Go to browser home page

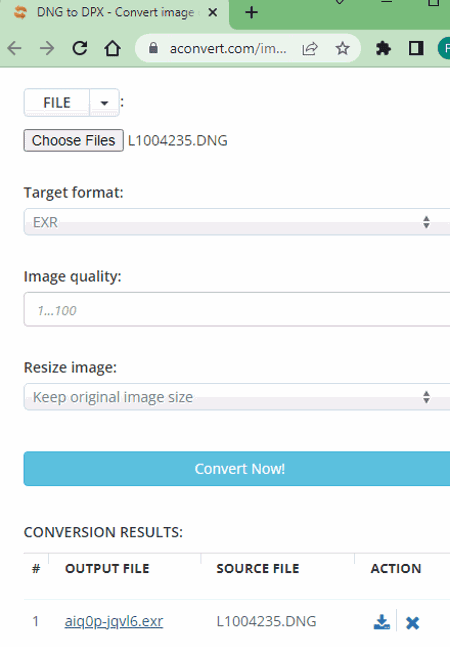coord(112,48)
